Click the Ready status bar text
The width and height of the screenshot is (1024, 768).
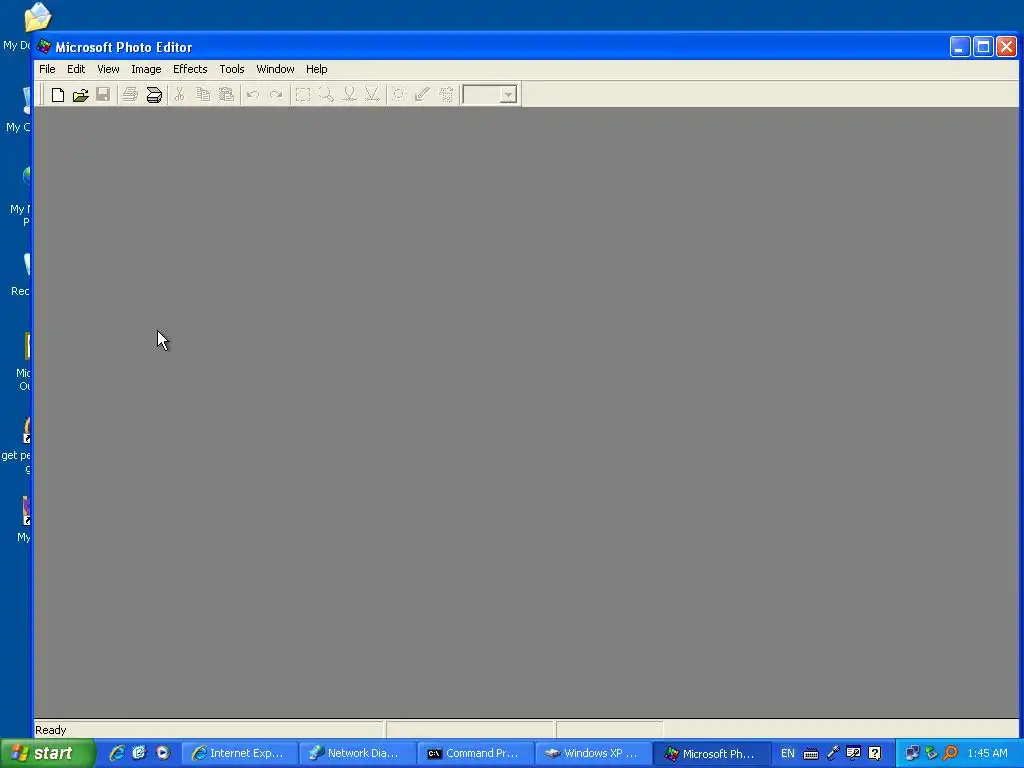tap(51, 730)
